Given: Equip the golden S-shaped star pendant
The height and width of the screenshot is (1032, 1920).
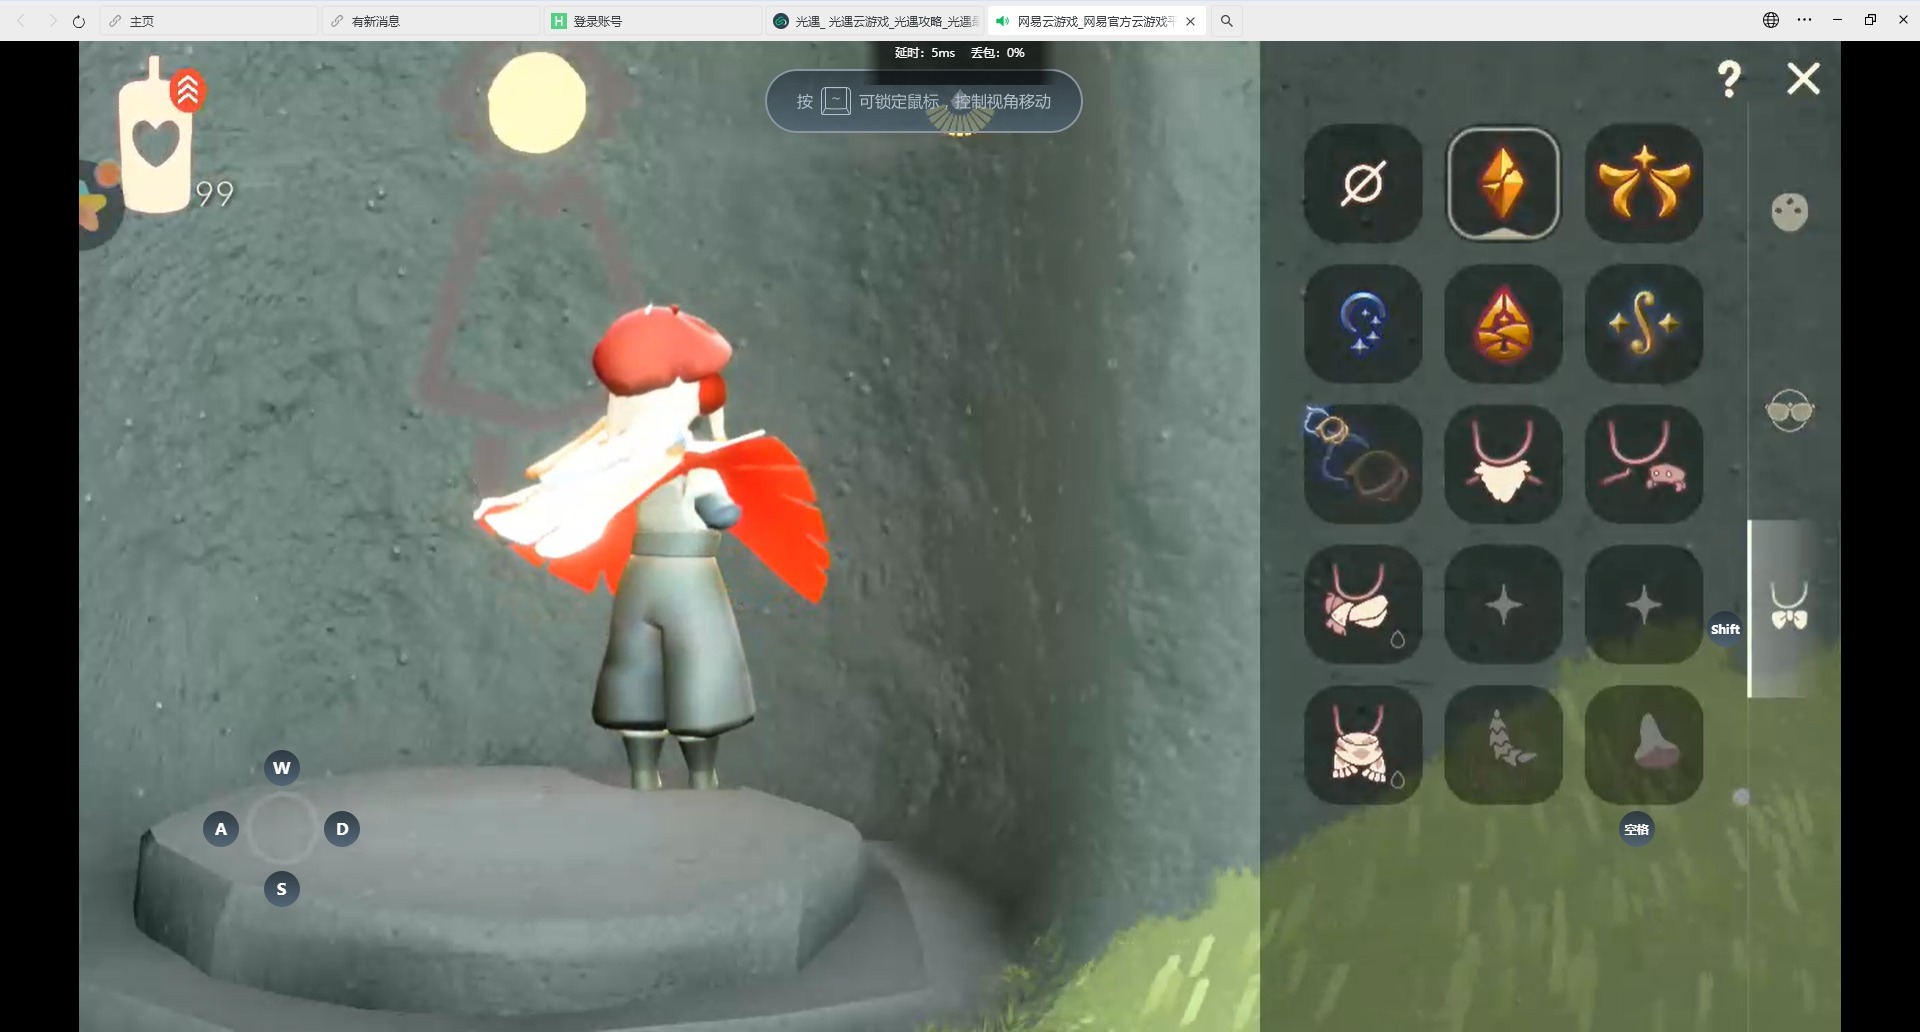Looking at the screenshot, I should [x=1644, y=323].
